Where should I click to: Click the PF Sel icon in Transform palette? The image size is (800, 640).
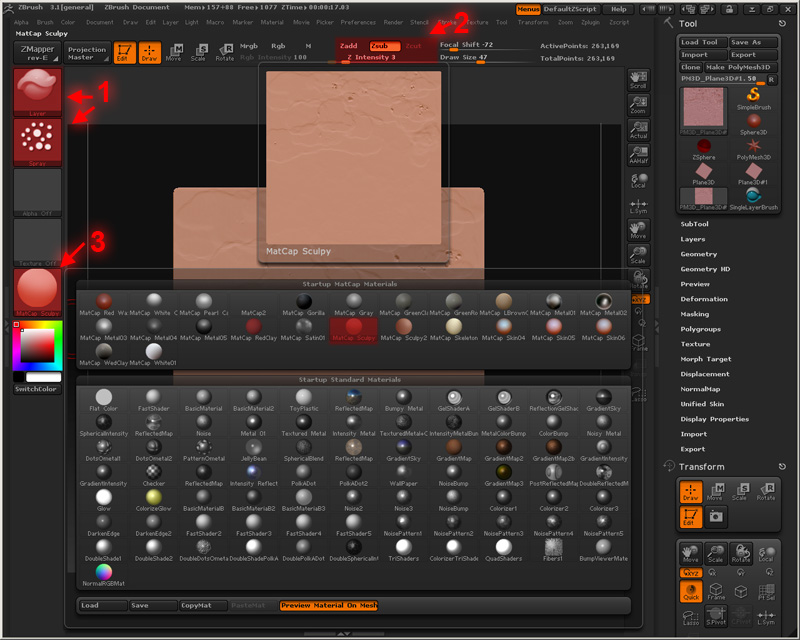point(766,592)
